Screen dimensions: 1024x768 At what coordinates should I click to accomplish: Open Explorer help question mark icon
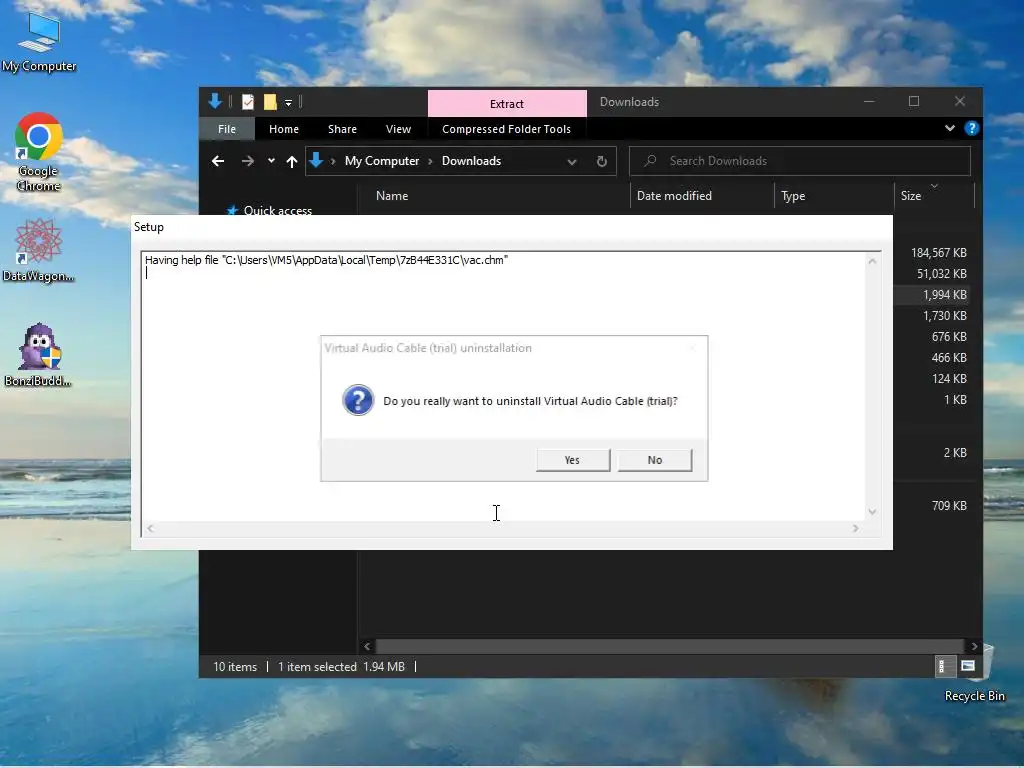(971, 129)
